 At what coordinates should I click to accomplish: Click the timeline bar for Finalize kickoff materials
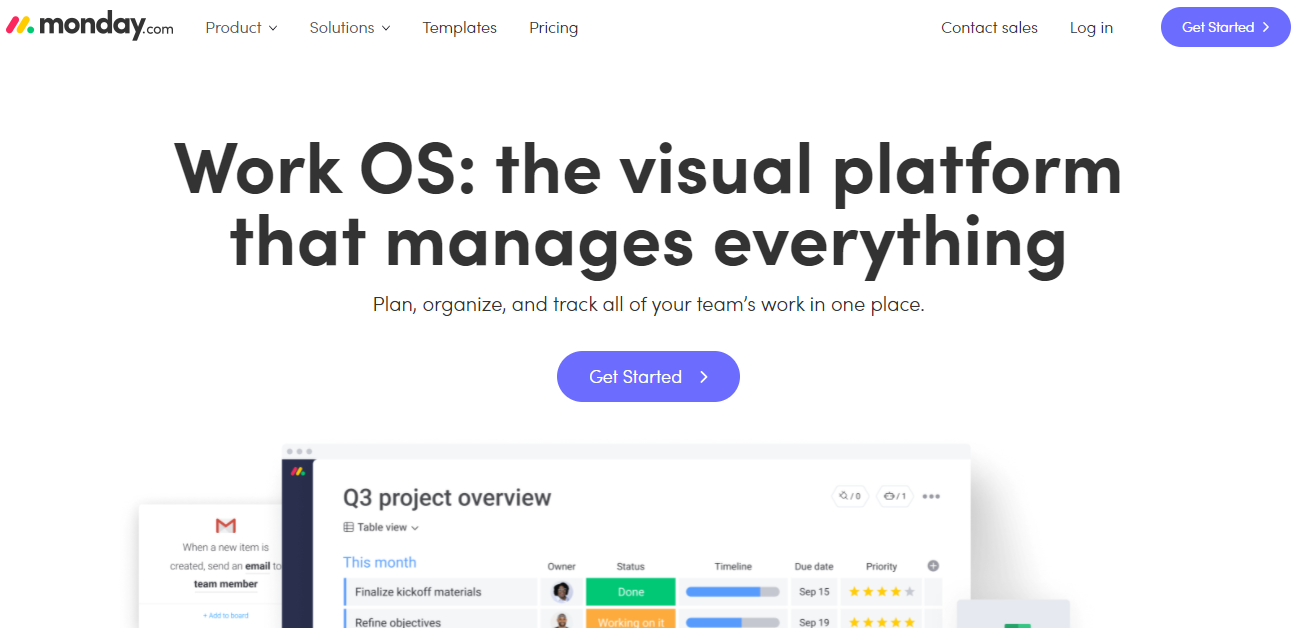(733, 592)
